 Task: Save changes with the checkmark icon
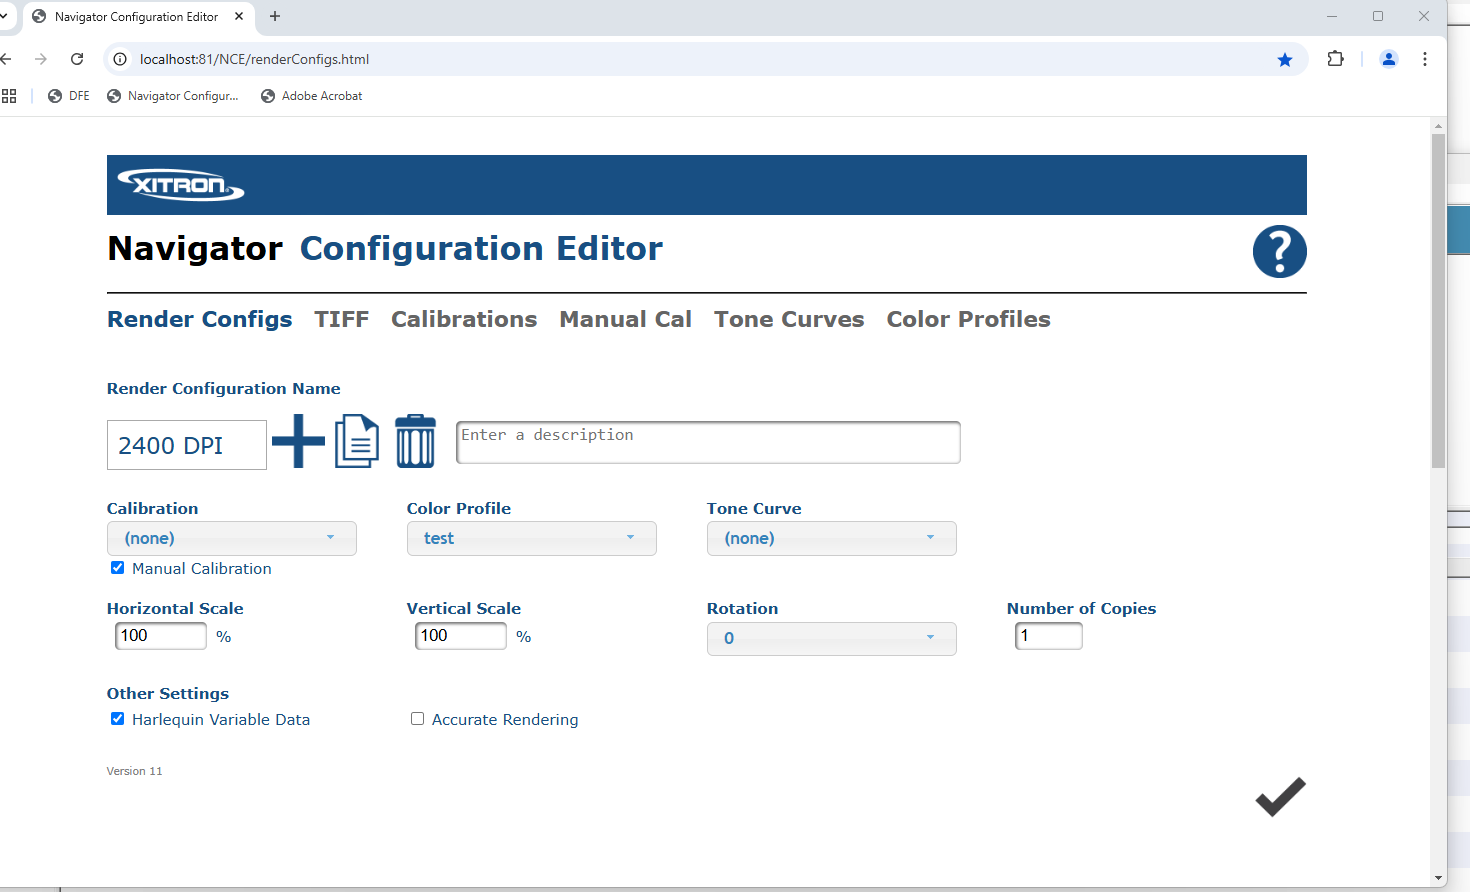(1281, 797)
